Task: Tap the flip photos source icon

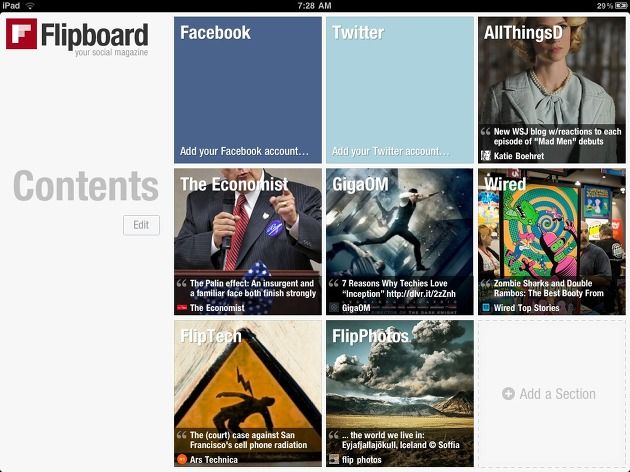Action: tap(334, 459)
